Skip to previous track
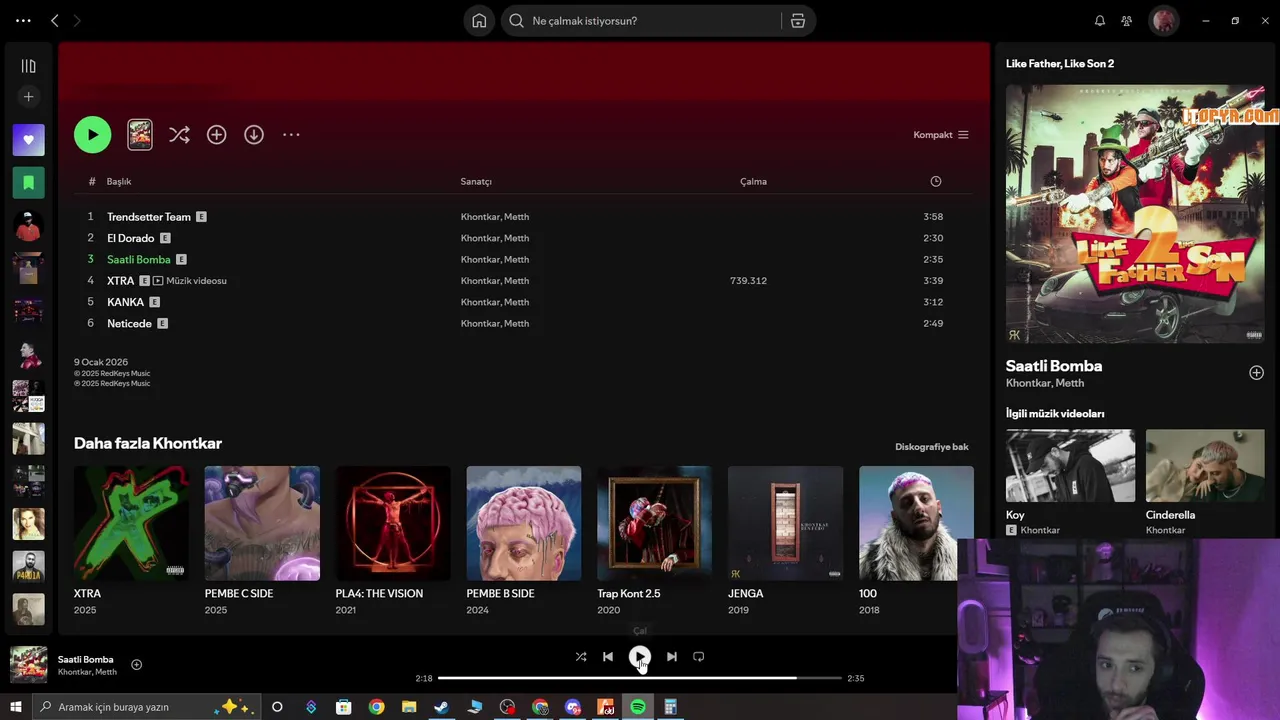 click(608, 657)
